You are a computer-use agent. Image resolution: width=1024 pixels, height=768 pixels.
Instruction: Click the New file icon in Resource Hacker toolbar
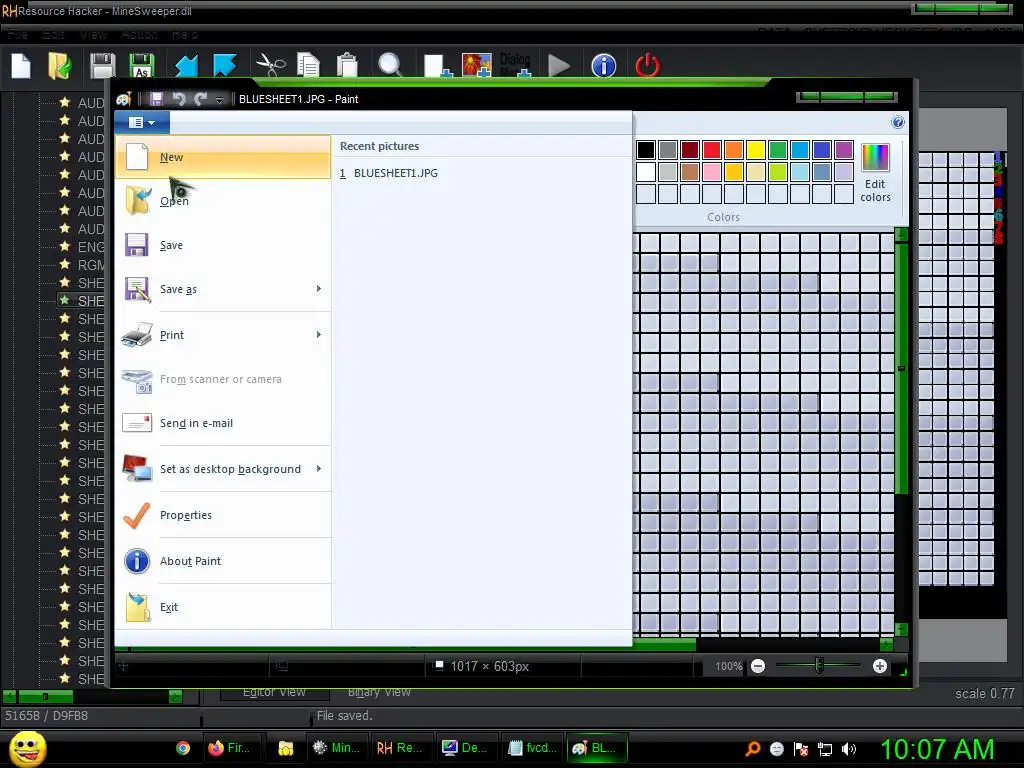point(21,66)
